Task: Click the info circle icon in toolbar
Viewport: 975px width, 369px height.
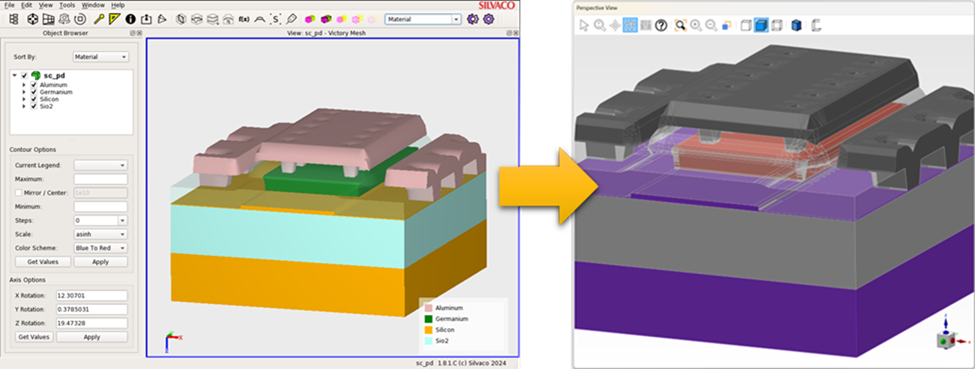Action: 130,19
